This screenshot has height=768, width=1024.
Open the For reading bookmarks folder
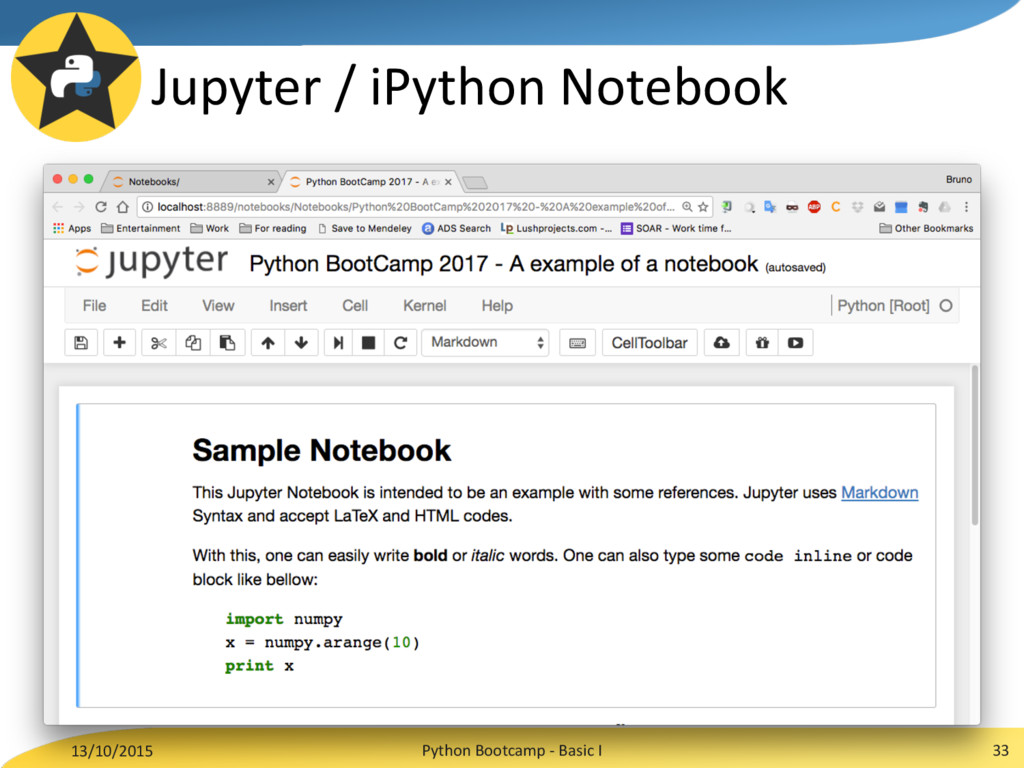[272, 228]
